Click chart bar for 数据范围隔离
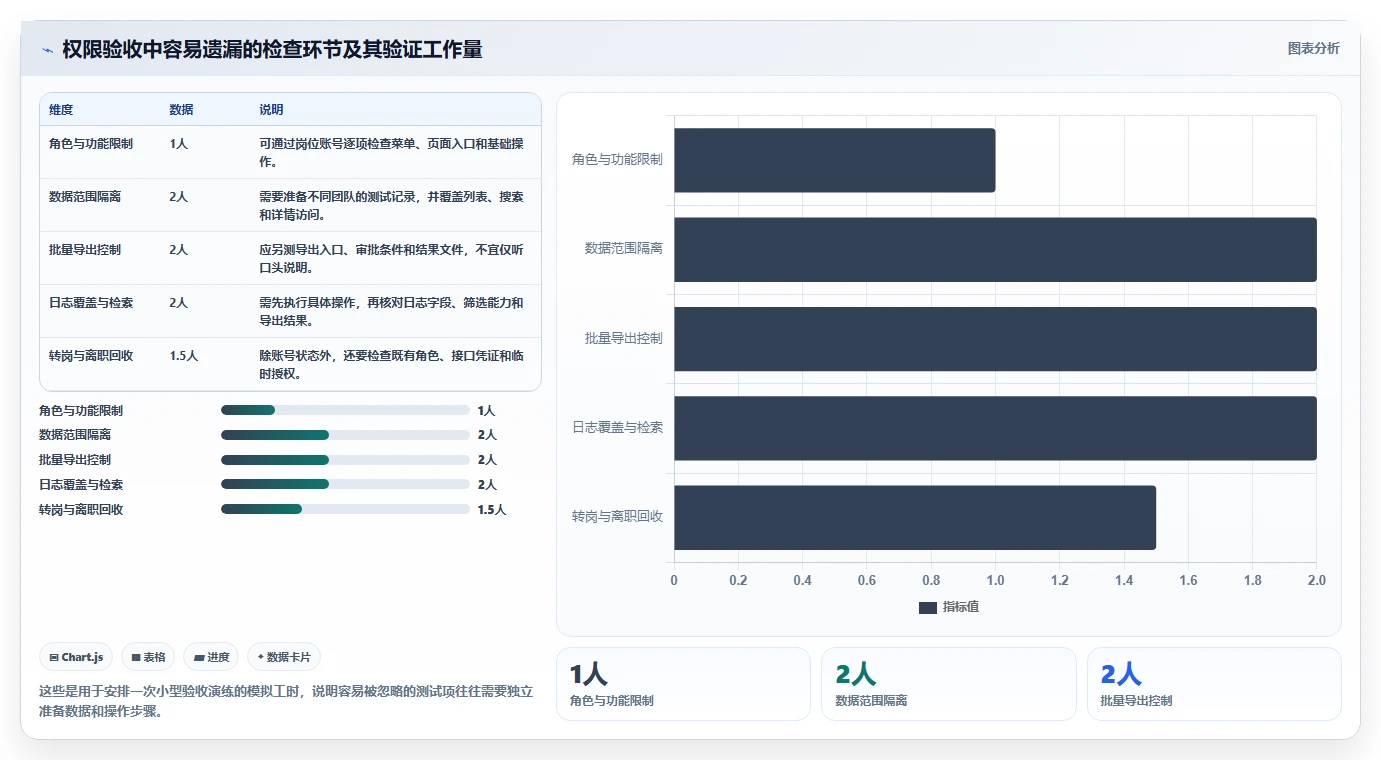The height and width of the screenshot is (760, 1381). 995,249
